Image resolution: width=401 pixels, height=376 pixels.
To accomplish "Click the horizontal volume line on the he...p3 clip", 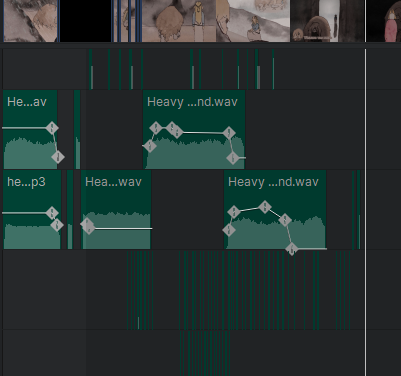I will (25, 213).
